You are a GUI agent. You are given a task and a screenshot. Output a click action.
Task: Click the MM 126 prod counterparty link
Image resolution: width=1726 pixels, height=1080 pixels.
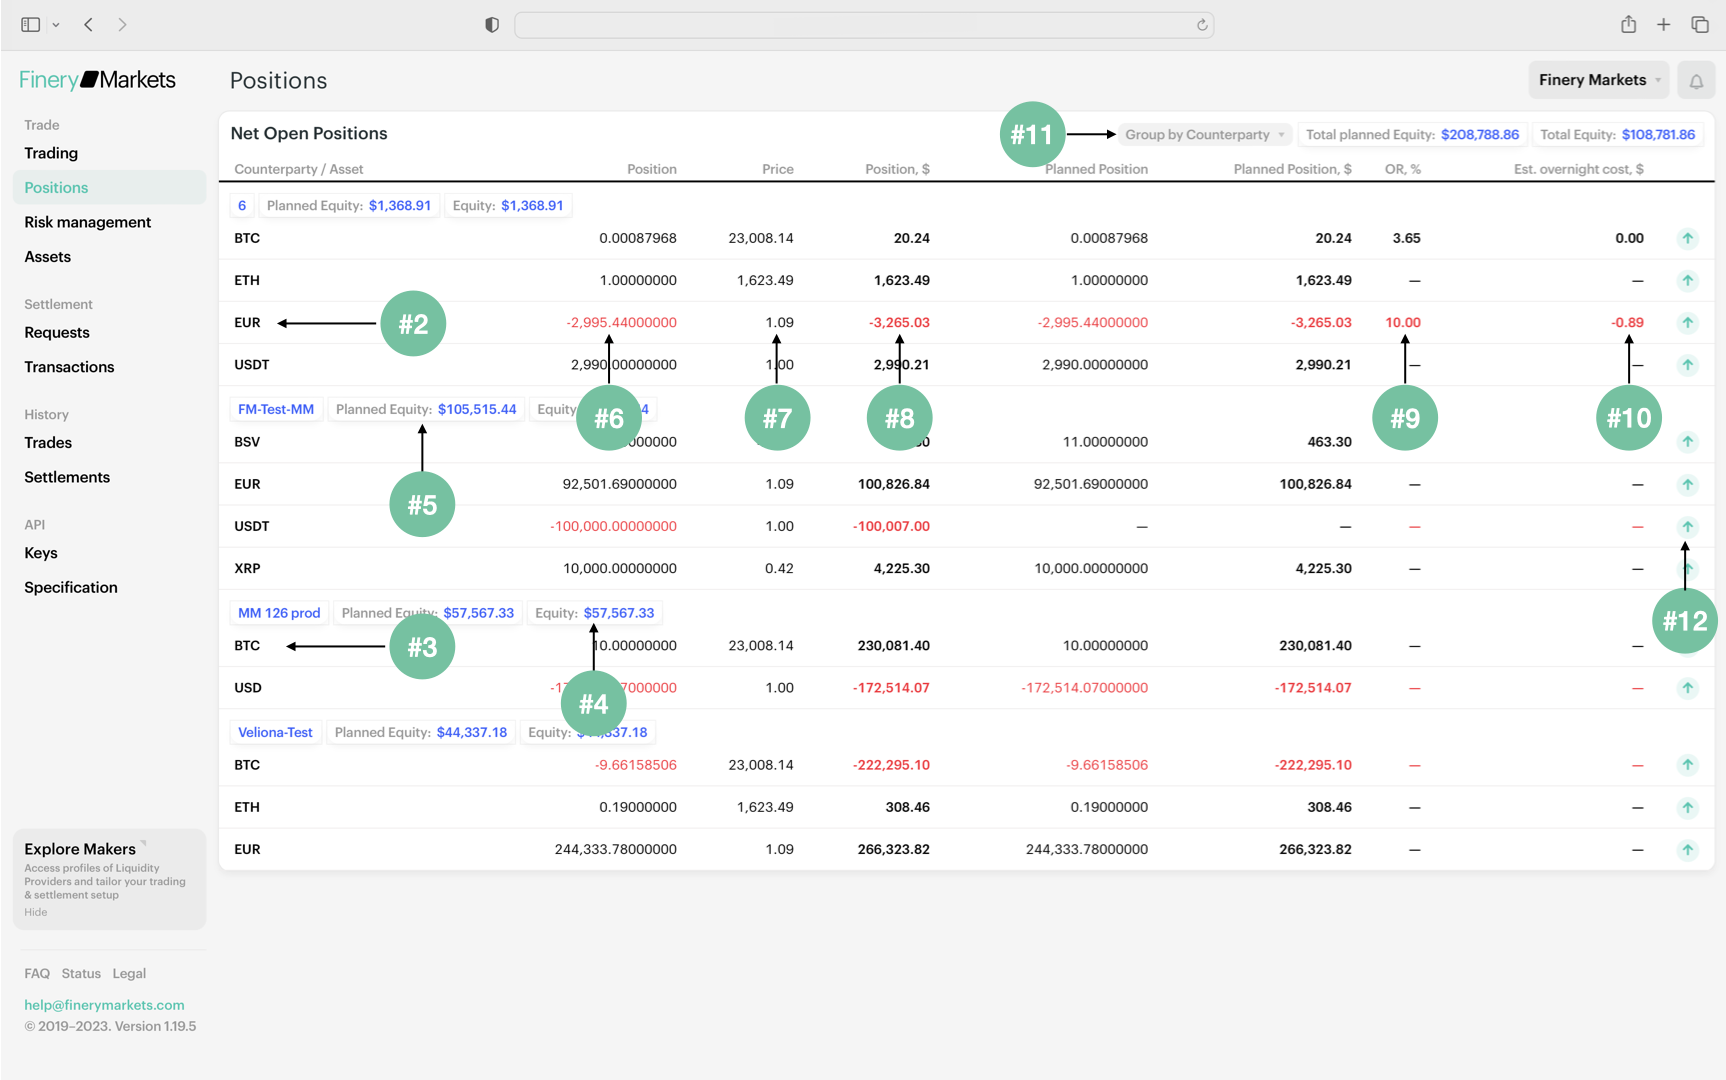[279, 613]
